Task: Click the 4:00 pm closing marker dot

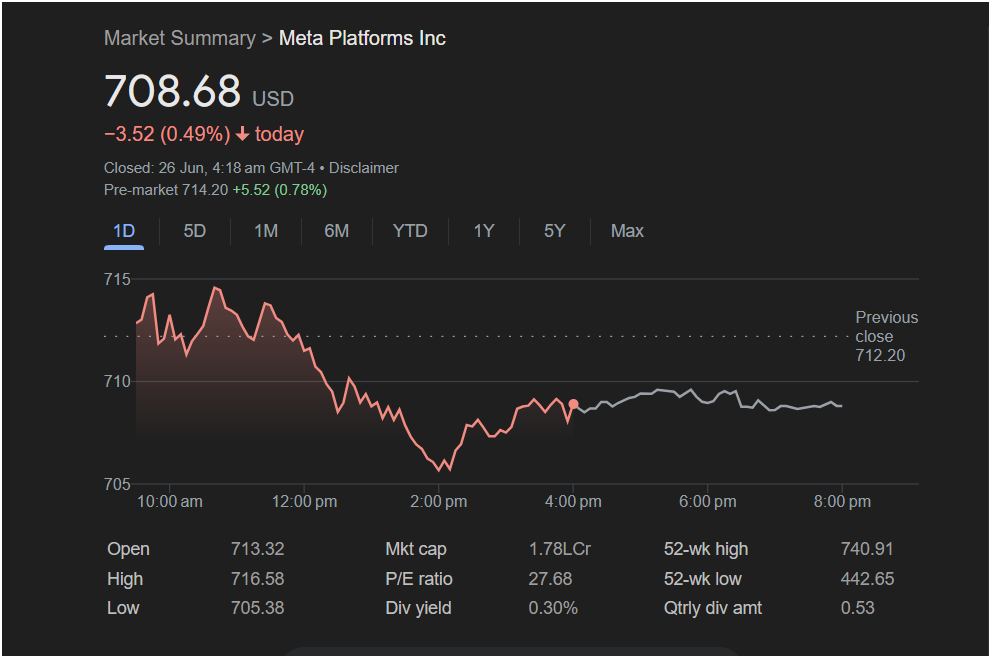Action: 573,404
